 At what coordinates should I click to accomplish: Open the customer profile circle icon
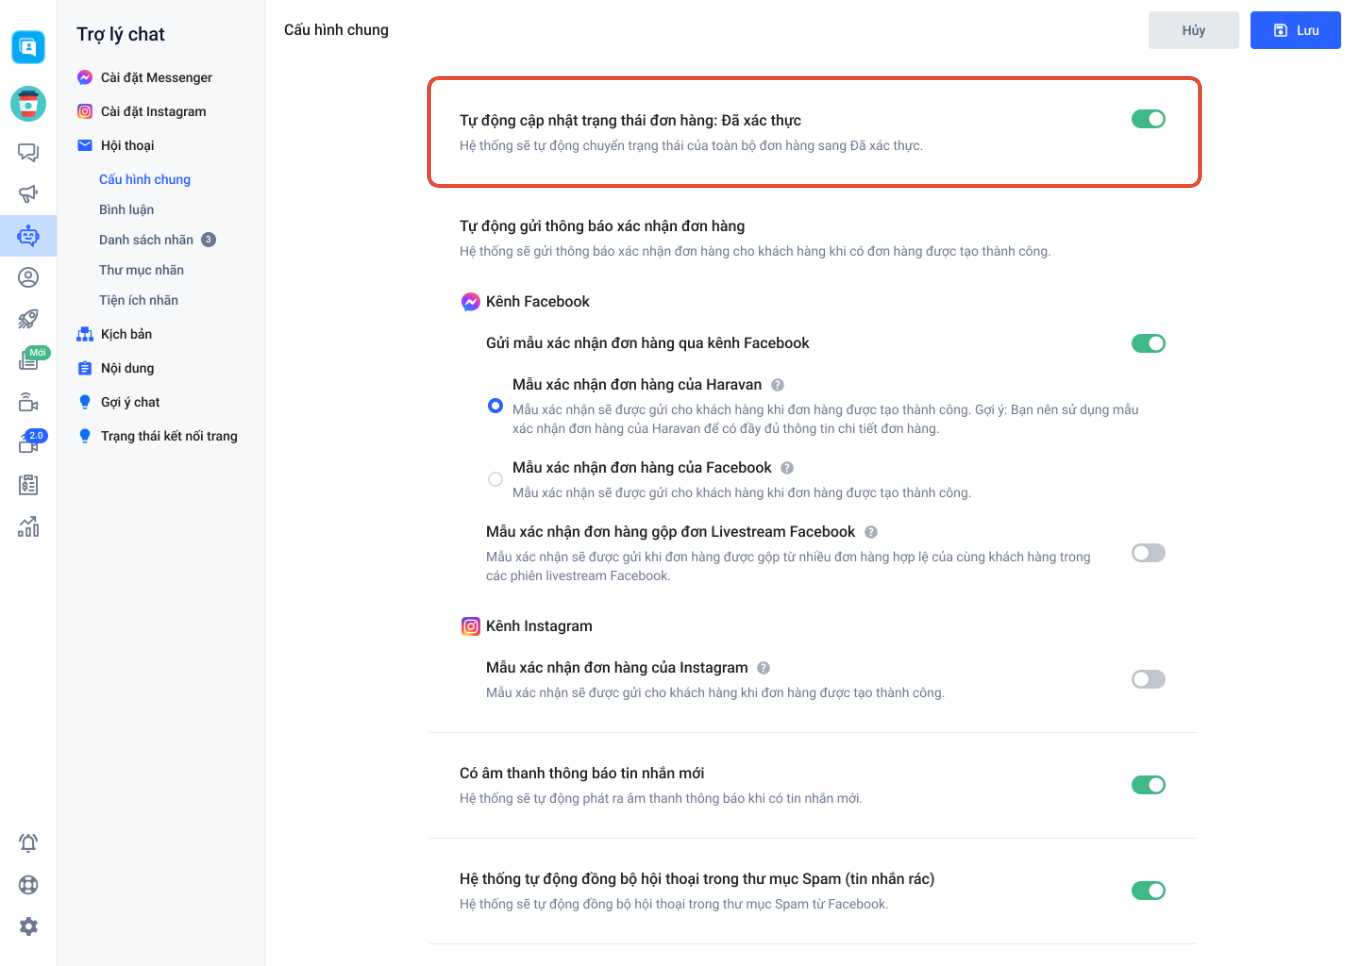point(28,277)
